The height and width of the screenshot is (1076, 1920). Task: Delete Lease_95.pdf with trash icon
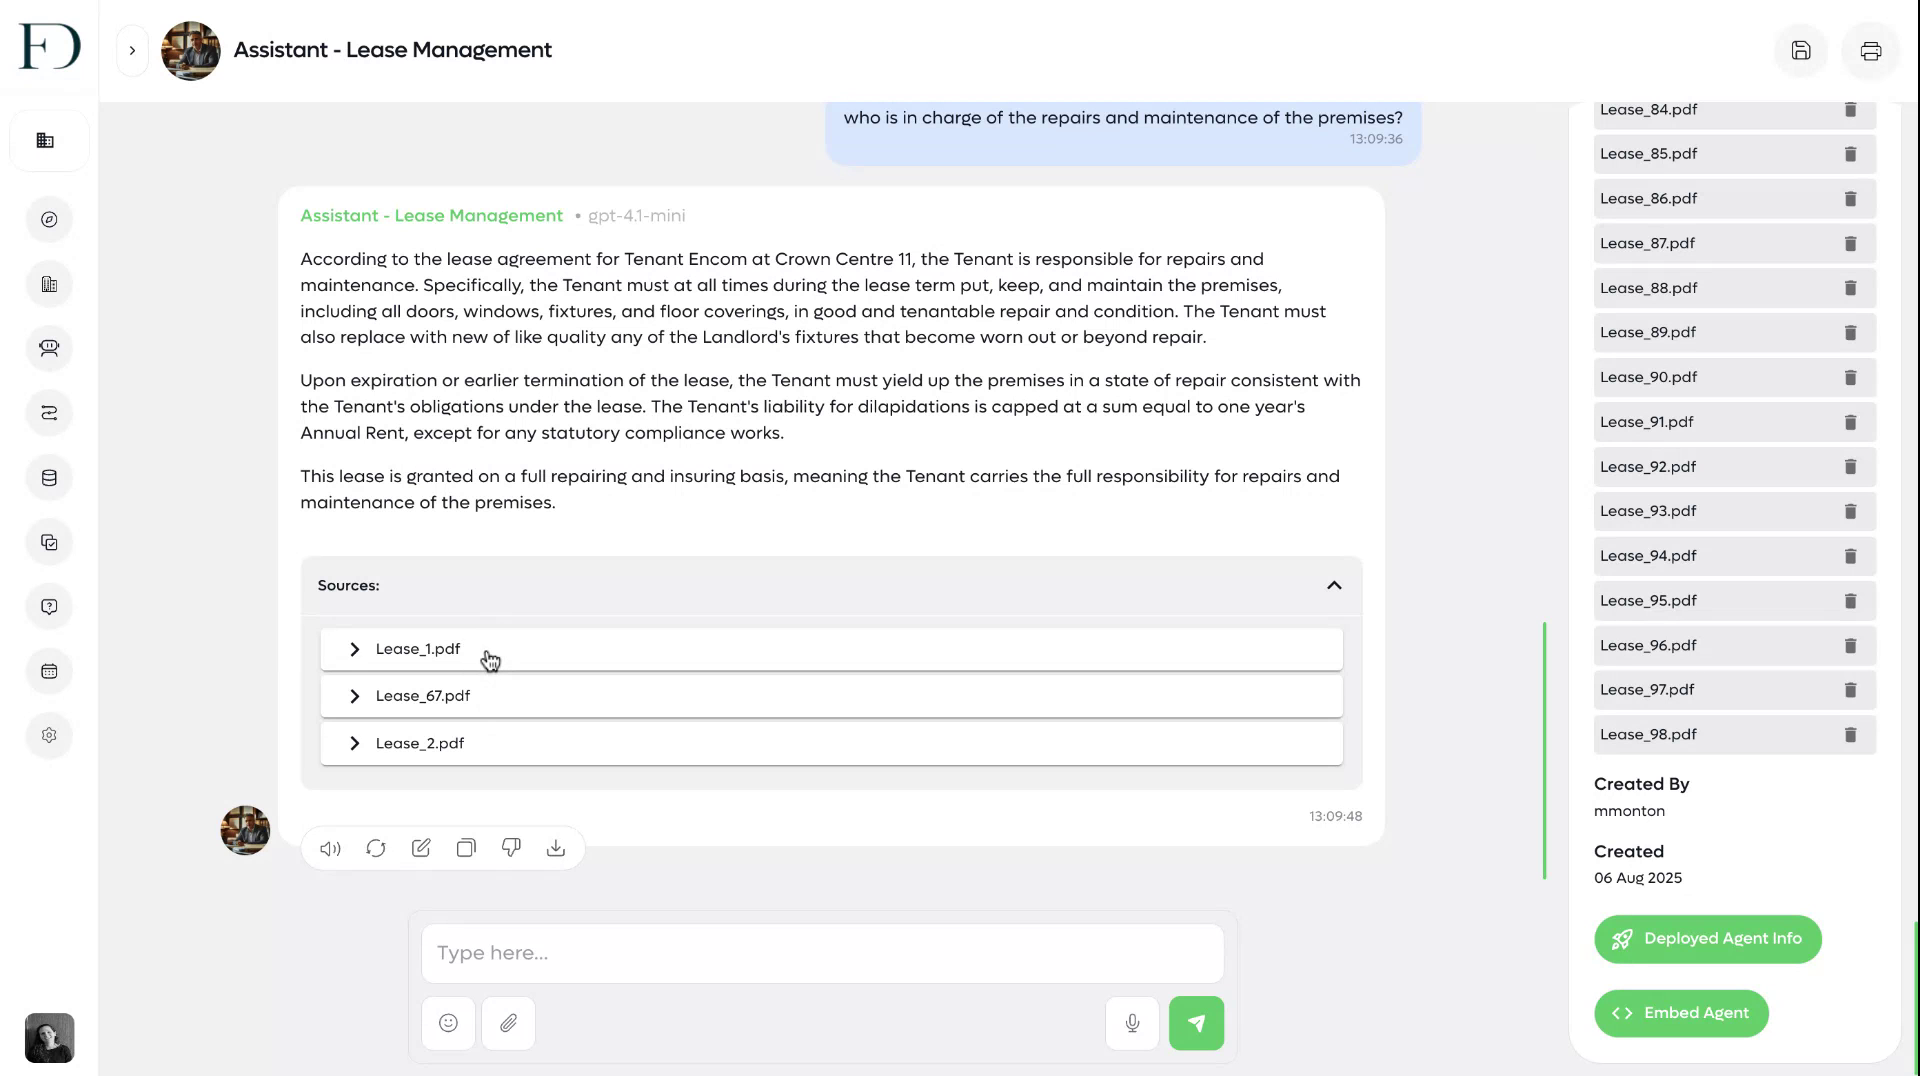1850,602
